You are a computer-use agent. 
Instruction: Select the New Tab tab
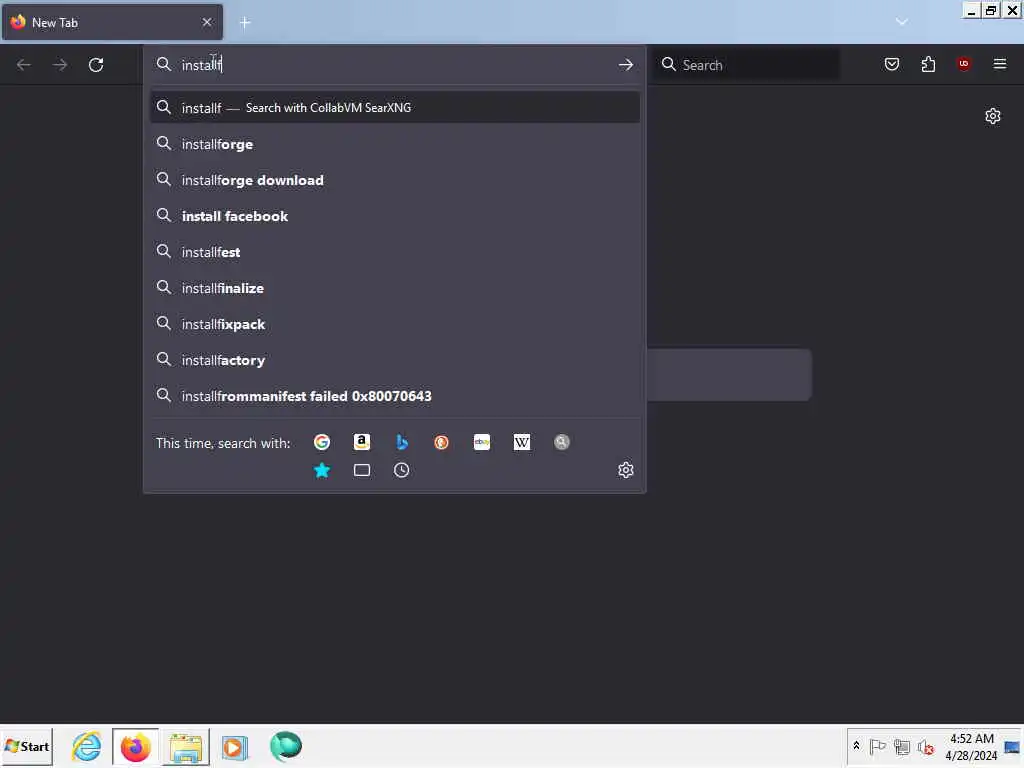coord(112,22)
